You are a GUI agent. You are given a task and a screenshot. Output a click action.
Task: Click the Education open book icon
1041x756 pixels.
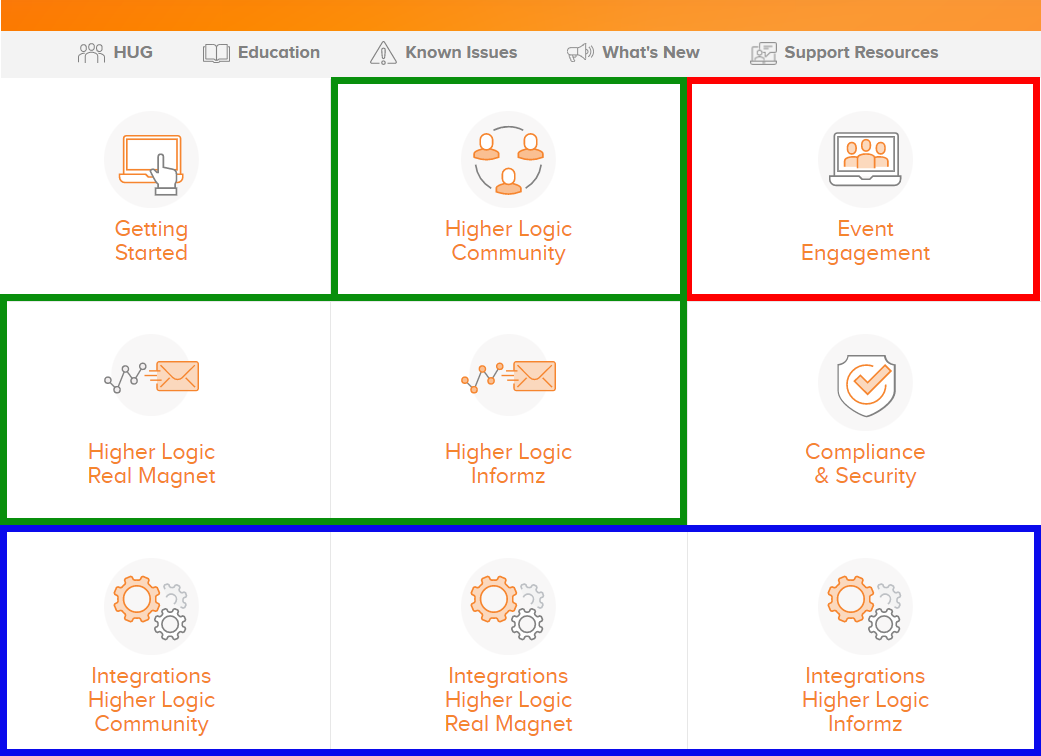point(216,53)
